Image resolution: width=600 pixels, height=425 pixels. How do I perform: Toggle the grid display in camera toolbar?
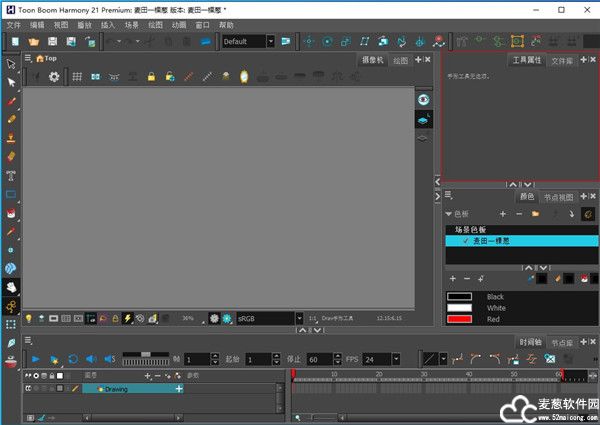(76, 76)
